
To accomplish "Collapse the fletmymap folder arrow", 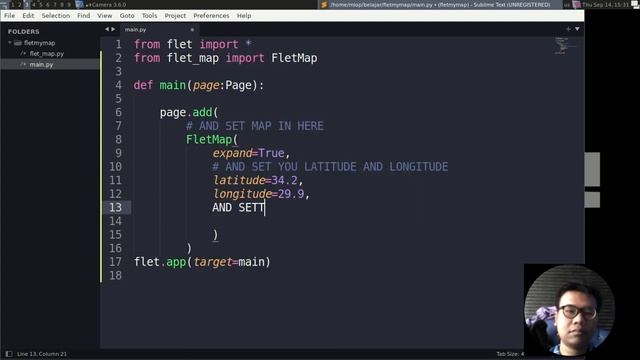I will (10, 42).
